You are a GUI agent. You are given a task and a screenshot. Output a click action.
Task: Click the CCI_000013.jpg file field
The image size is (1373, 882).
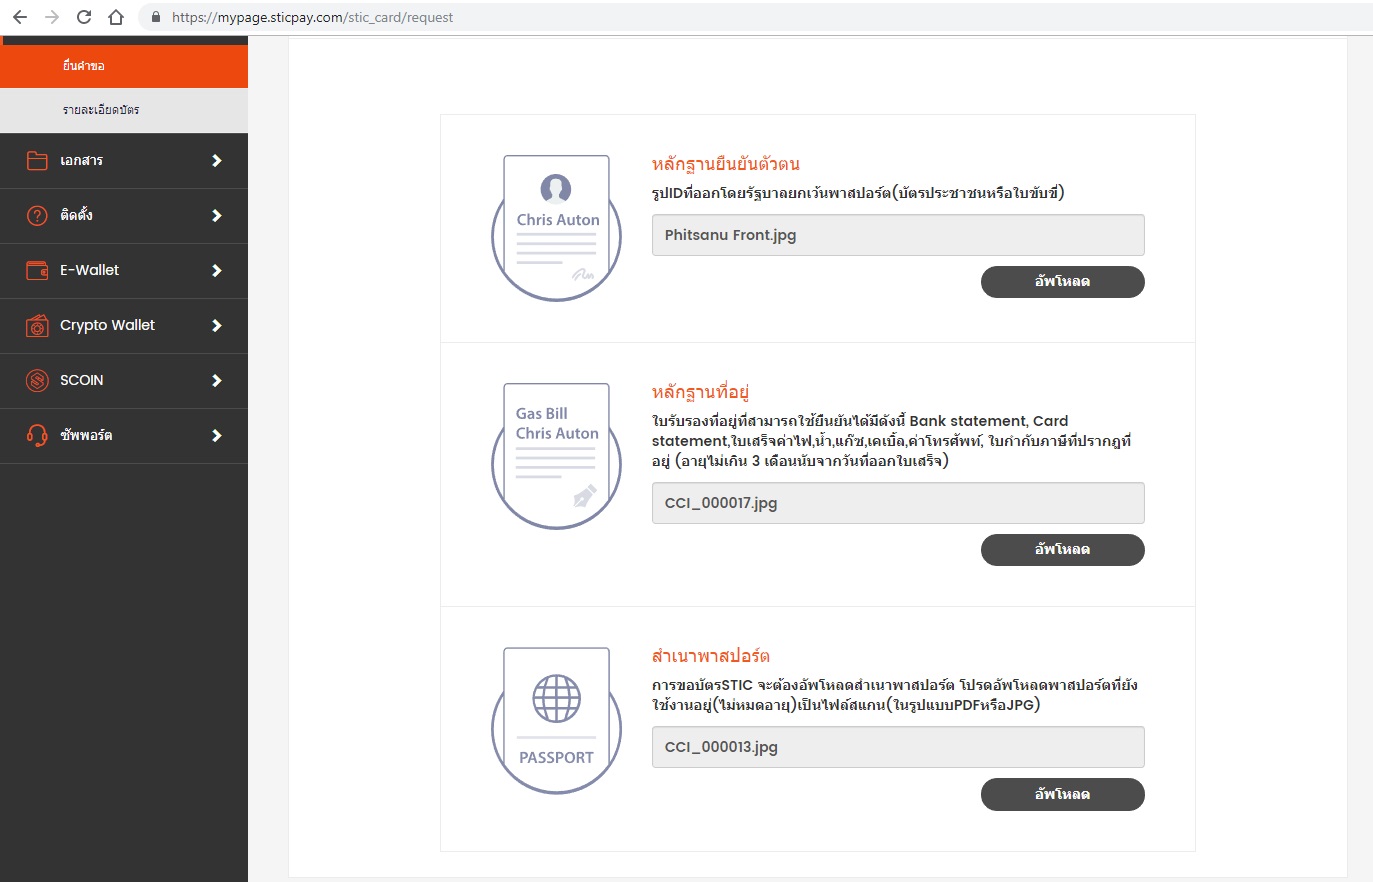[898, 747]
